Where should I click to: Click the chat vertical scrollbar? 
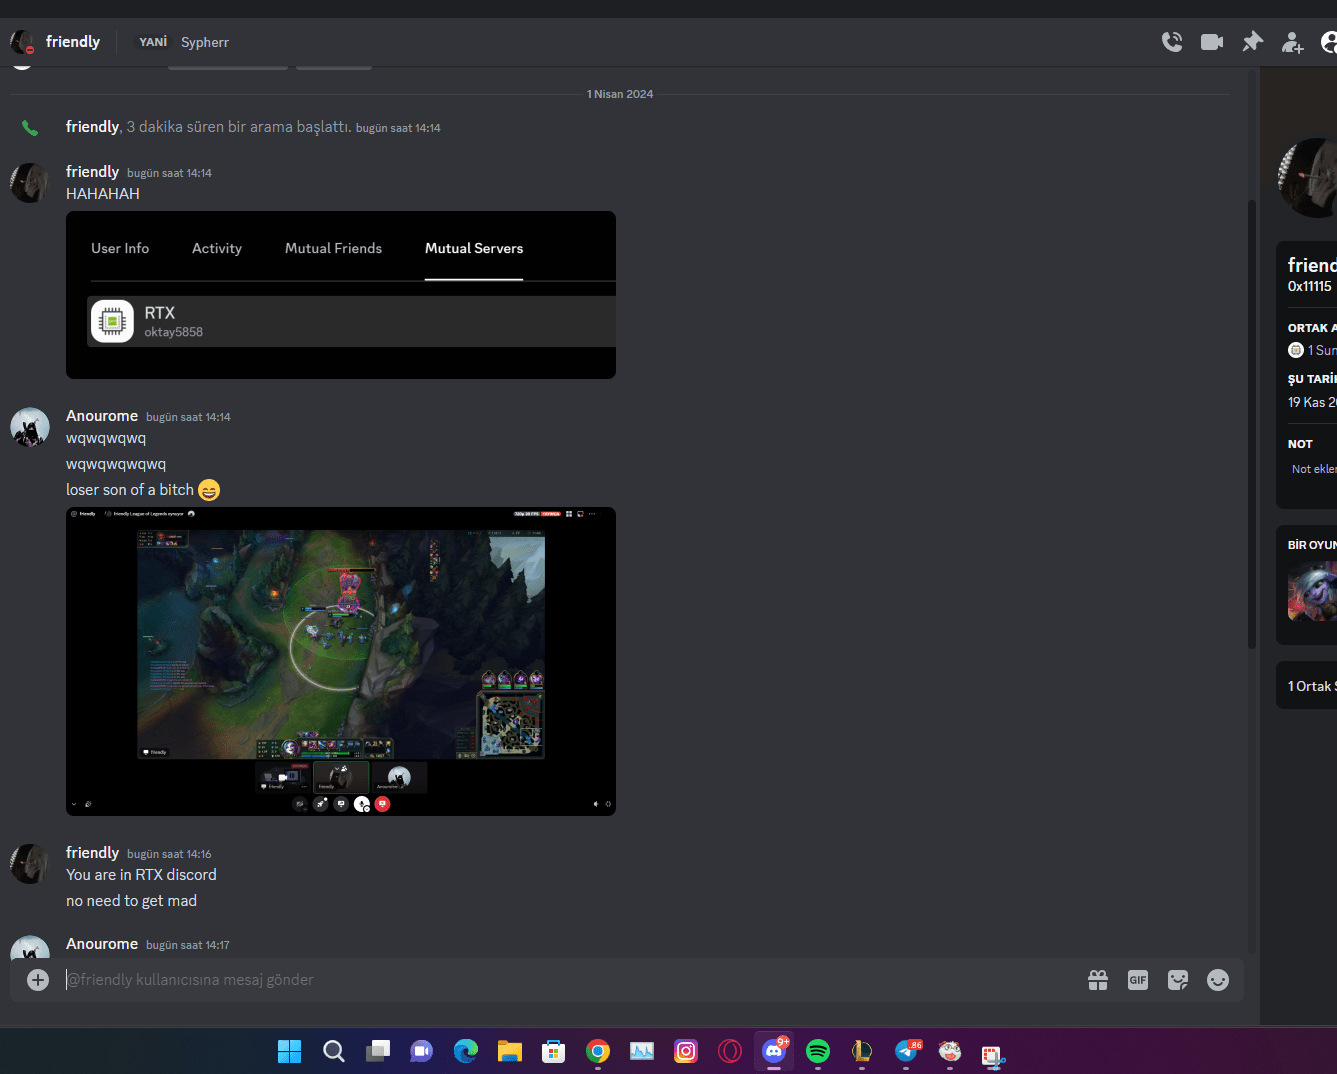coord(1251,425)
